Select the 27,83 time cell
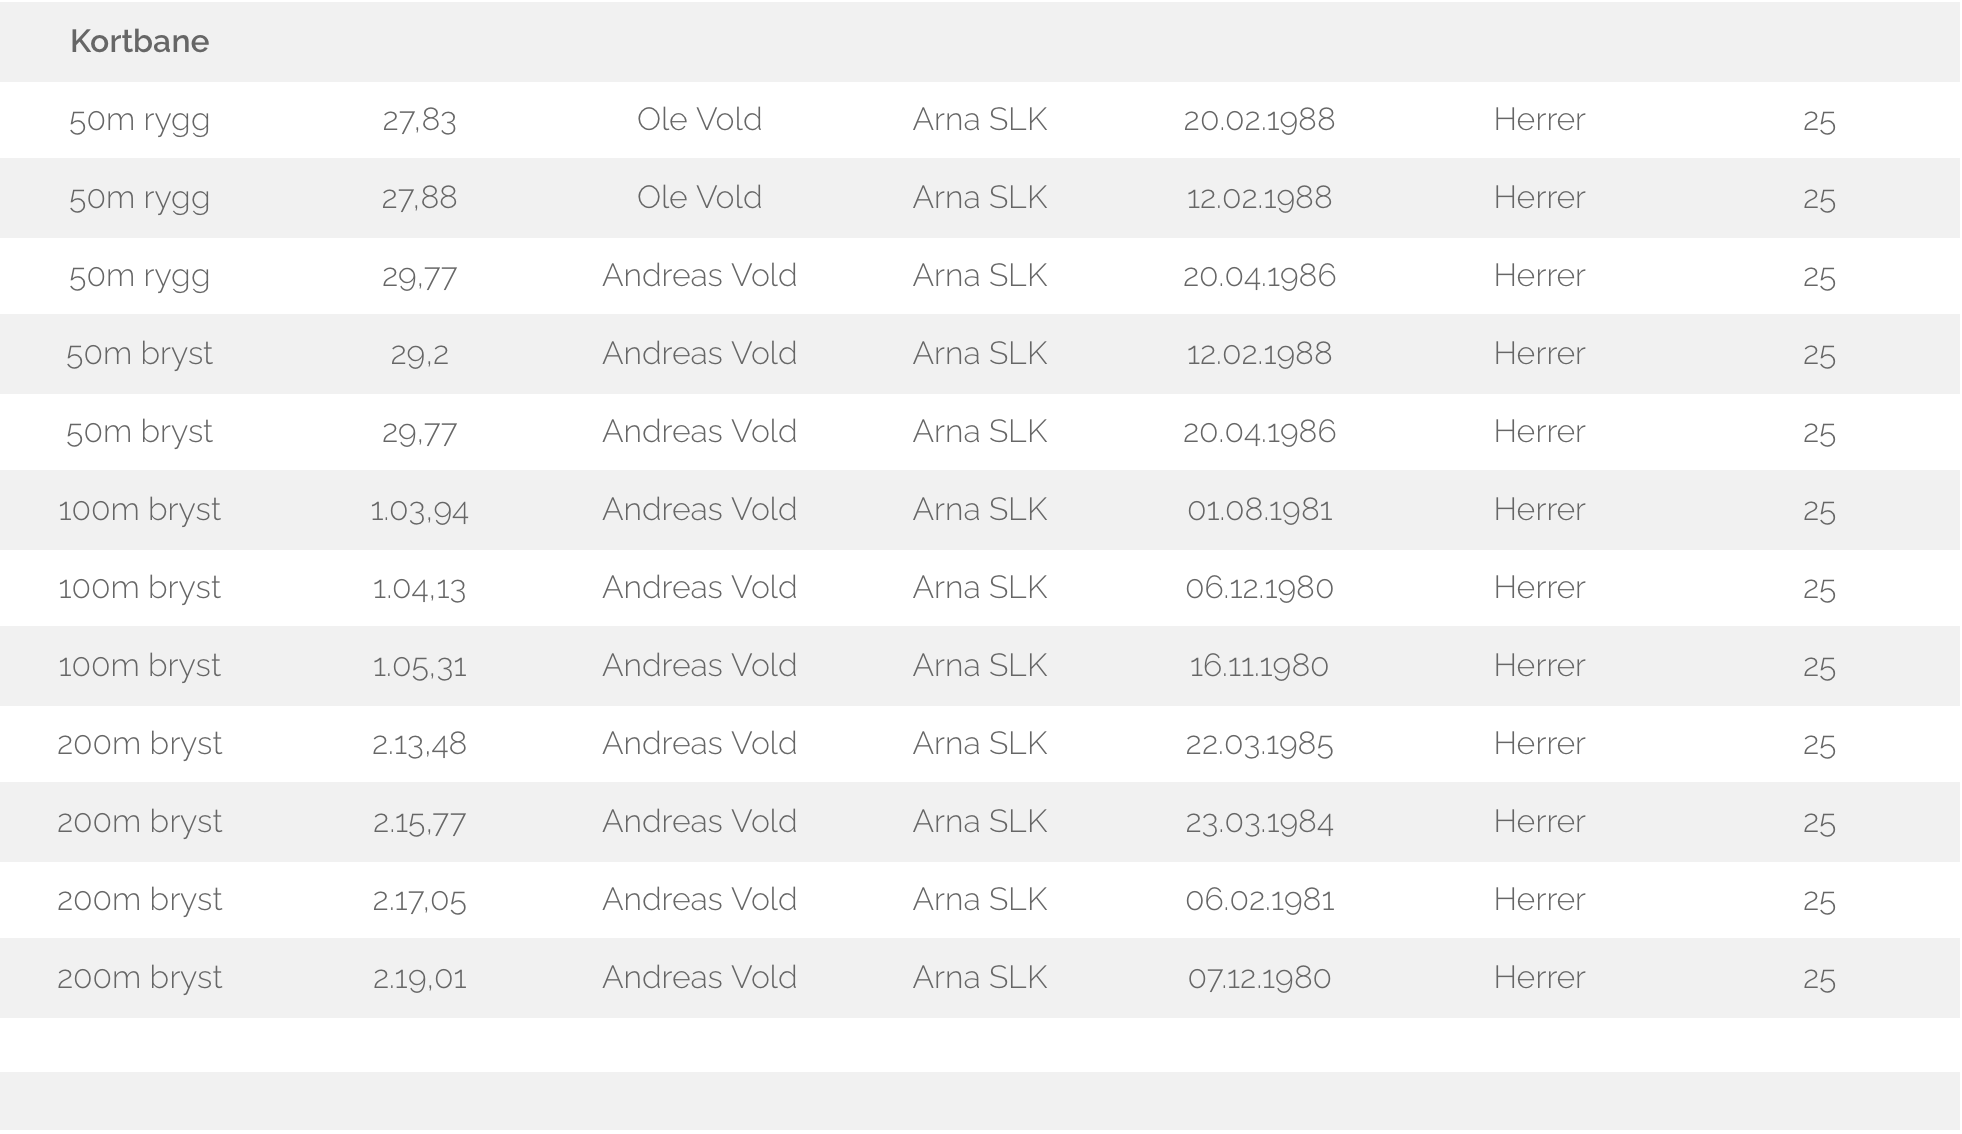1962x1134 pixels. coord(419,120)
